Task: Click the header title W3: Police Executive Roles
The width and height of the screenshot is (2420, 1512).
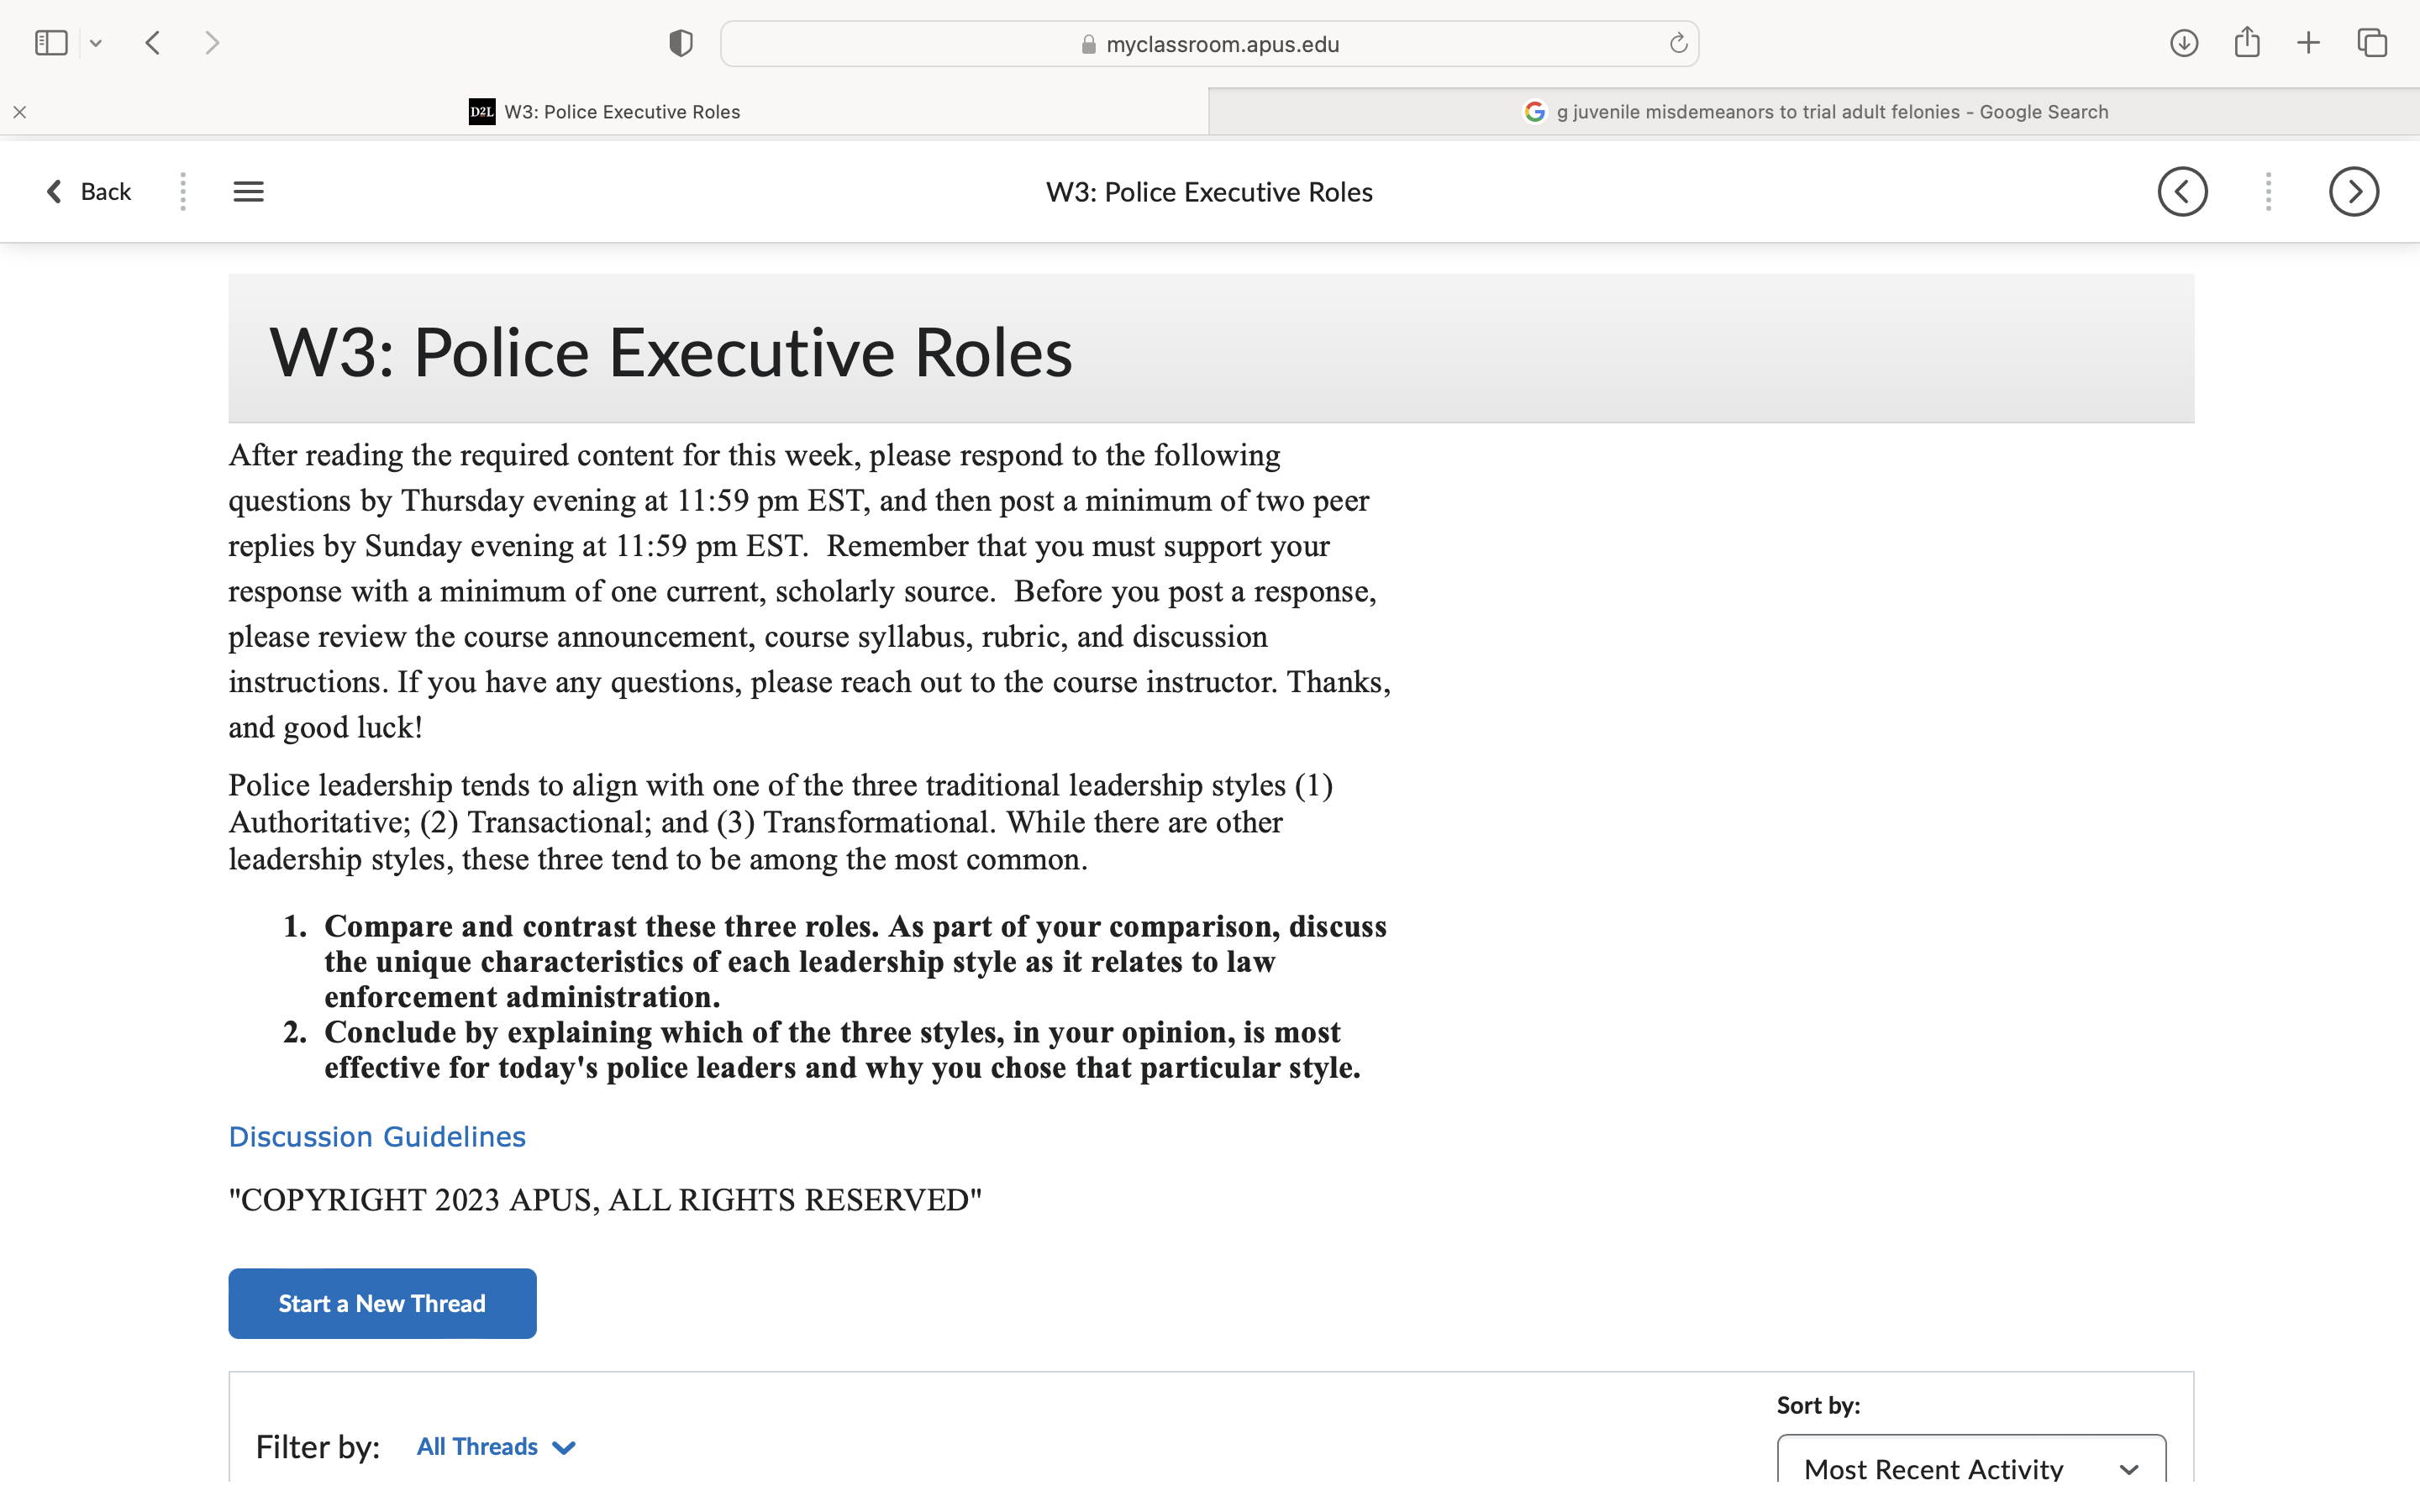Action: click(x=1209, y=192)
